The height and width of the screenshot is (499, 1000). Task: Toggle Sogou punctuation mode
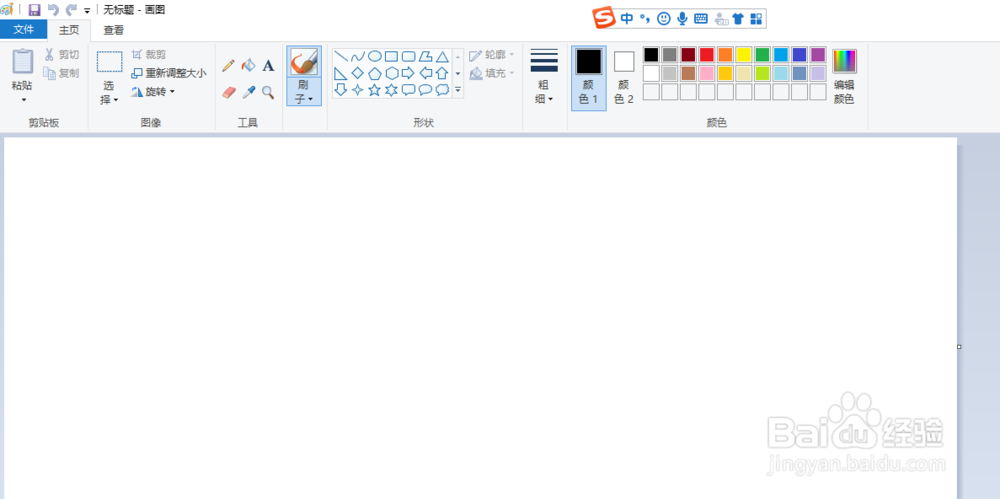(x=645, y=19)
